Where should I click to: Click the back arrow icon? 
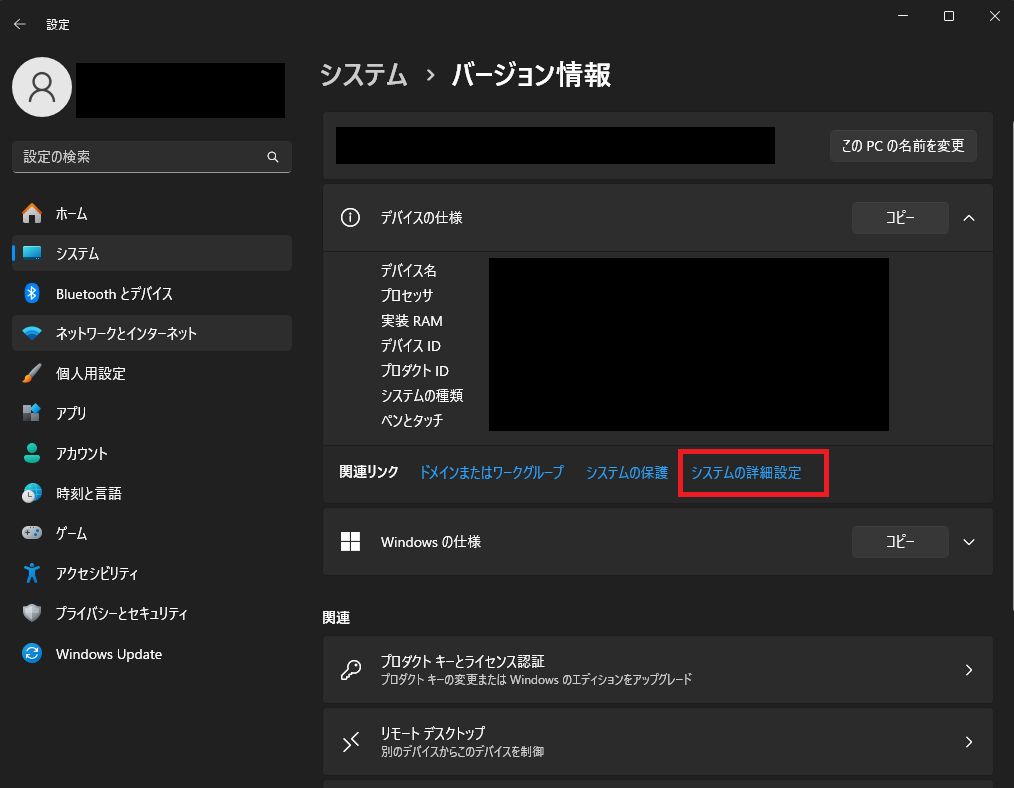click(x=20, y=24)
